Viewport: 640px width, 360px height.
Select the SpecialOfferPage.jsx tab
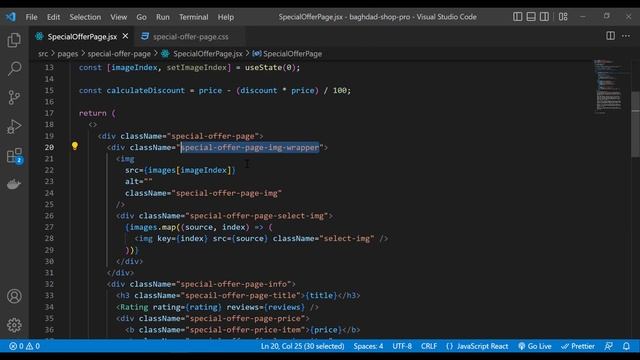coord(82,37)
